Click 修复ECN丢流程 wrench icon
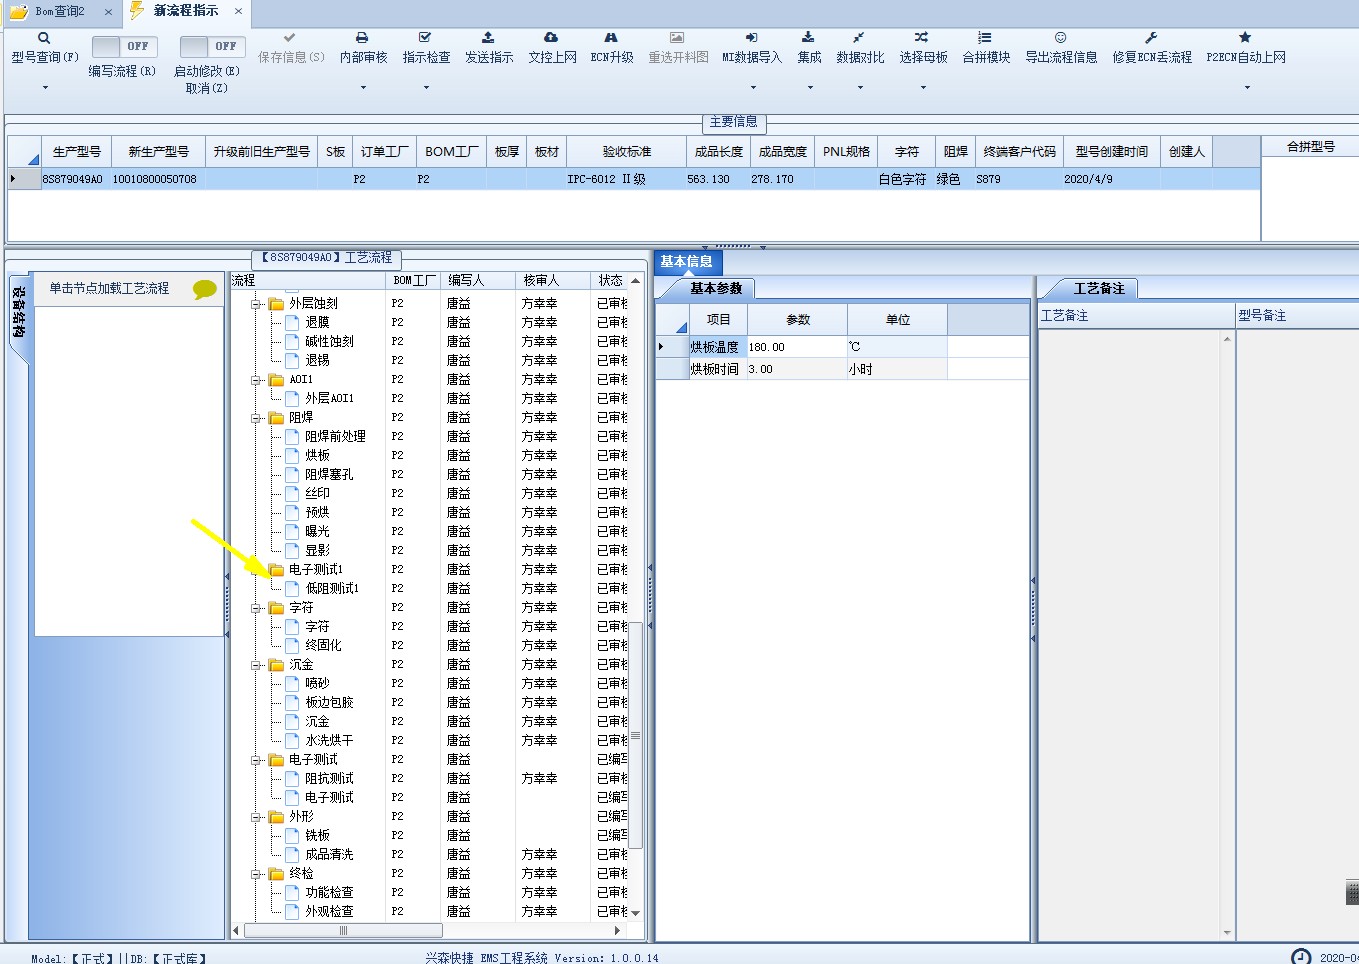Screen dimensions: 1359x964 1151,38
